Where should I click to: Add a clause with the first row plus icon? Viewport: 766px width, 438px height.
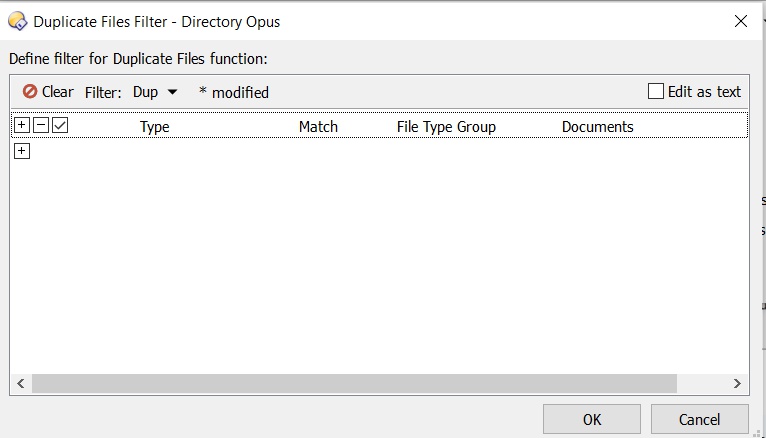[21, 125]
